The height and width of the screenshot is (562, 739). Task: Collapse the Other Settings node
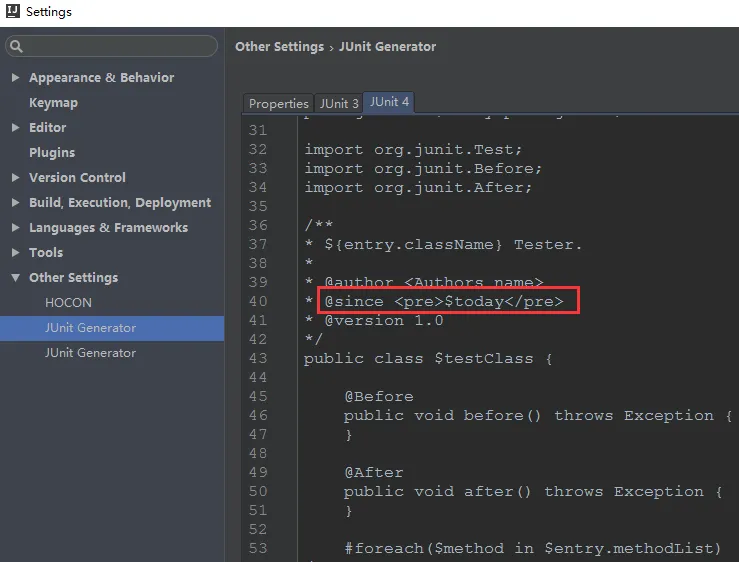15,278
